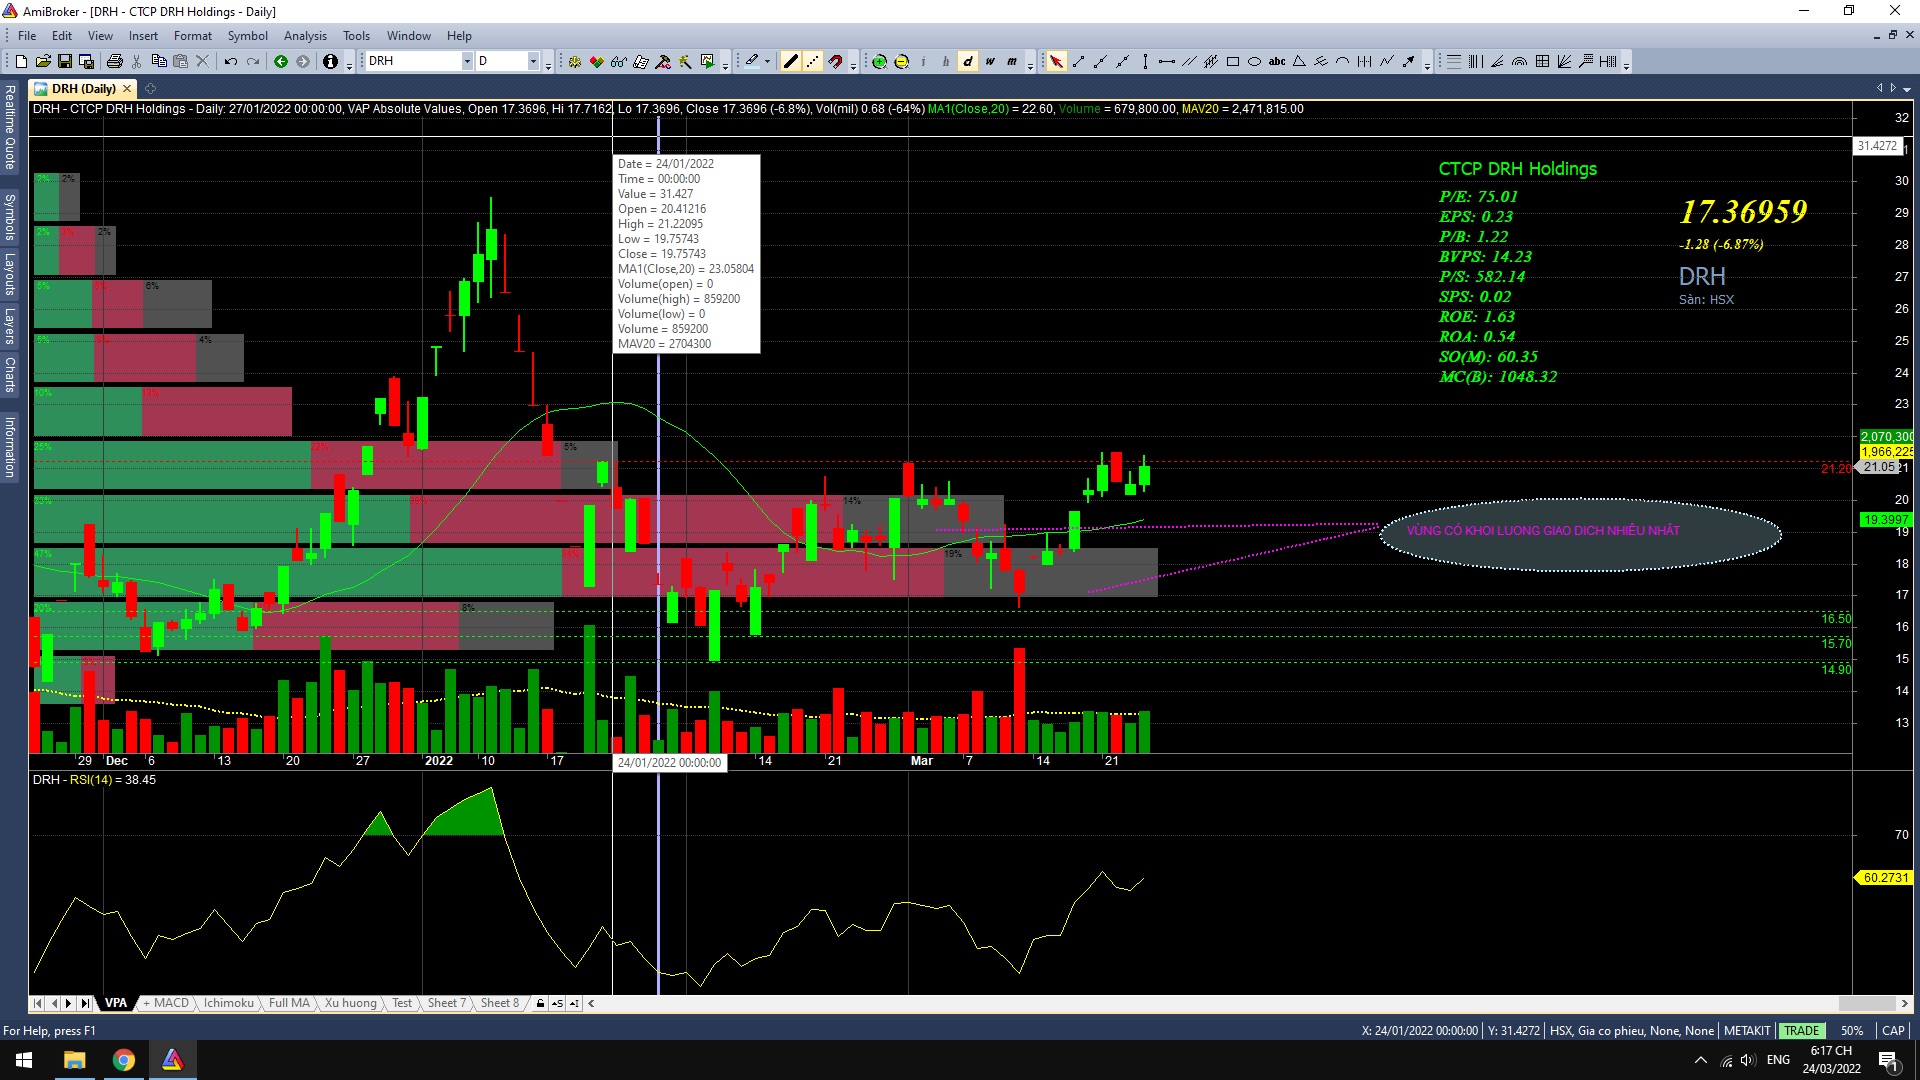
Task: Select the arrow pointer tool
Action: [1056, 62]
